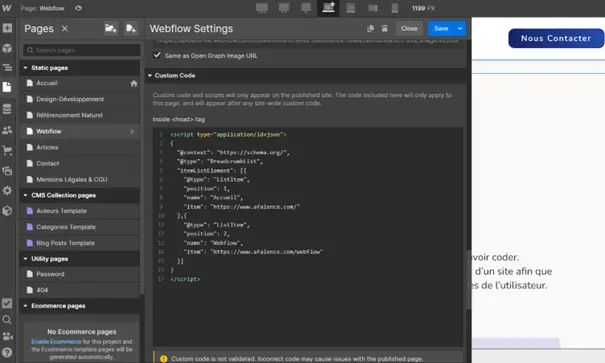Select the mobile landscape breakpoint icon

point(373,8)
